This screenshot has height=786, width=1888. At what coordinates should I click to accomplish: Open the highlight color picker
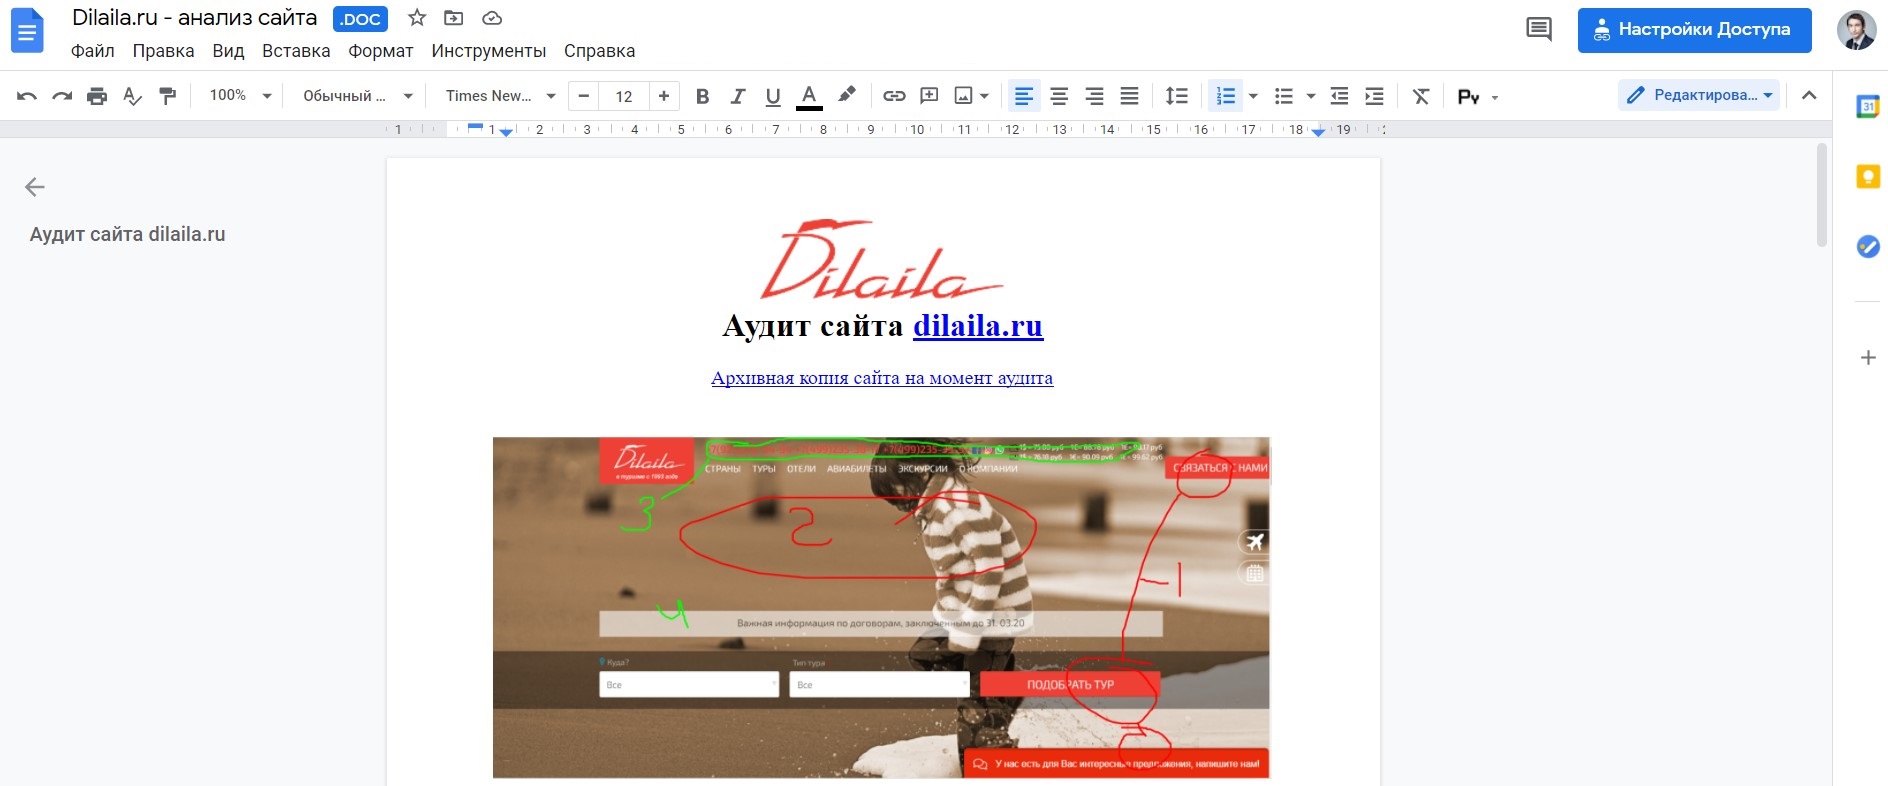click(847, 96)
